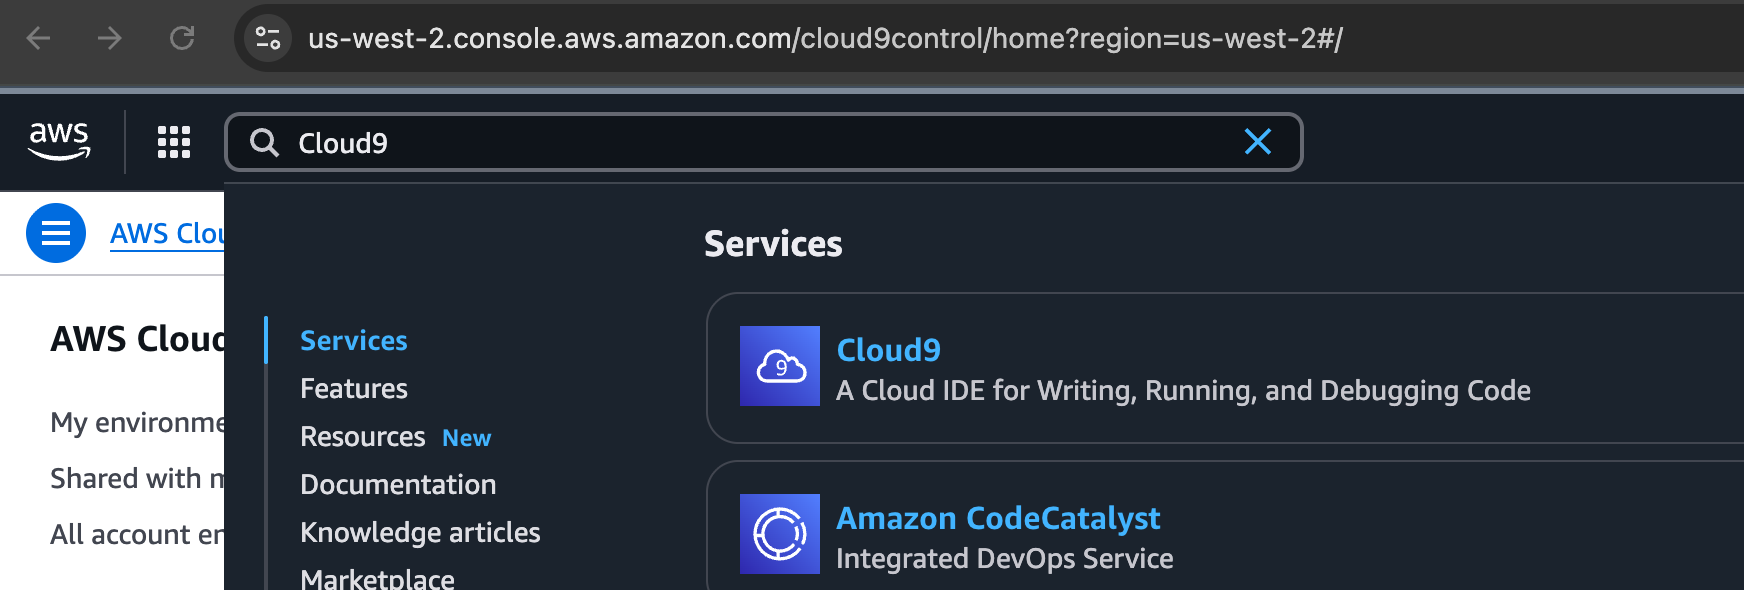Clear the Cloud9 search with X icon
Image resolution: width=1744 pixels, height=590 pixels.
[x=1257, y=142]
